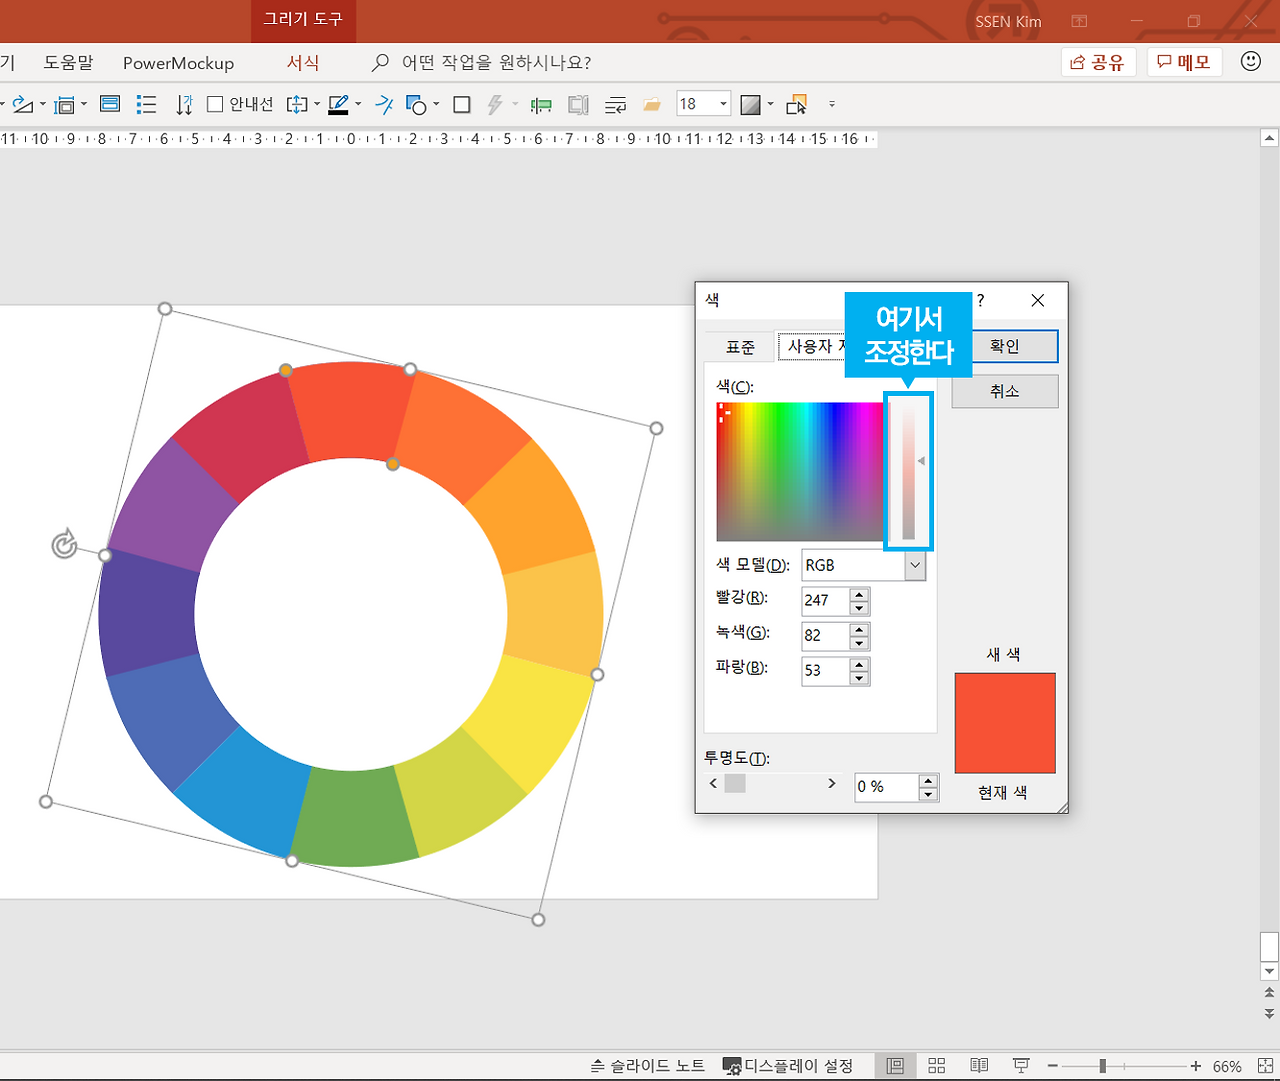Expand the shading fill dropdown arrow

(770, 105)
